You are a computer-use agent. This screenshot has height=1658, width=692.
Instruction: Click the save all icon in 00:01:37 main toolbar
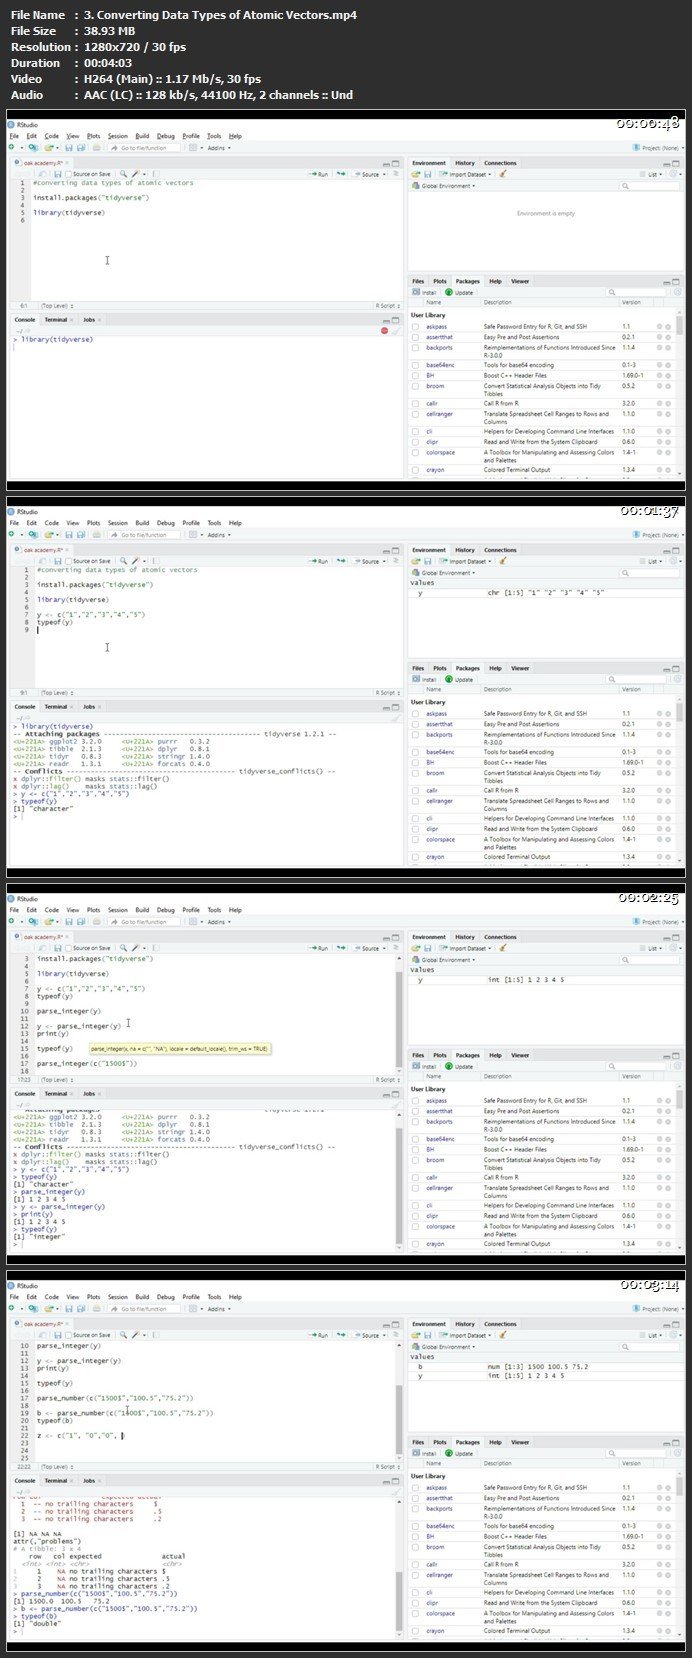[x=81, y=534]
